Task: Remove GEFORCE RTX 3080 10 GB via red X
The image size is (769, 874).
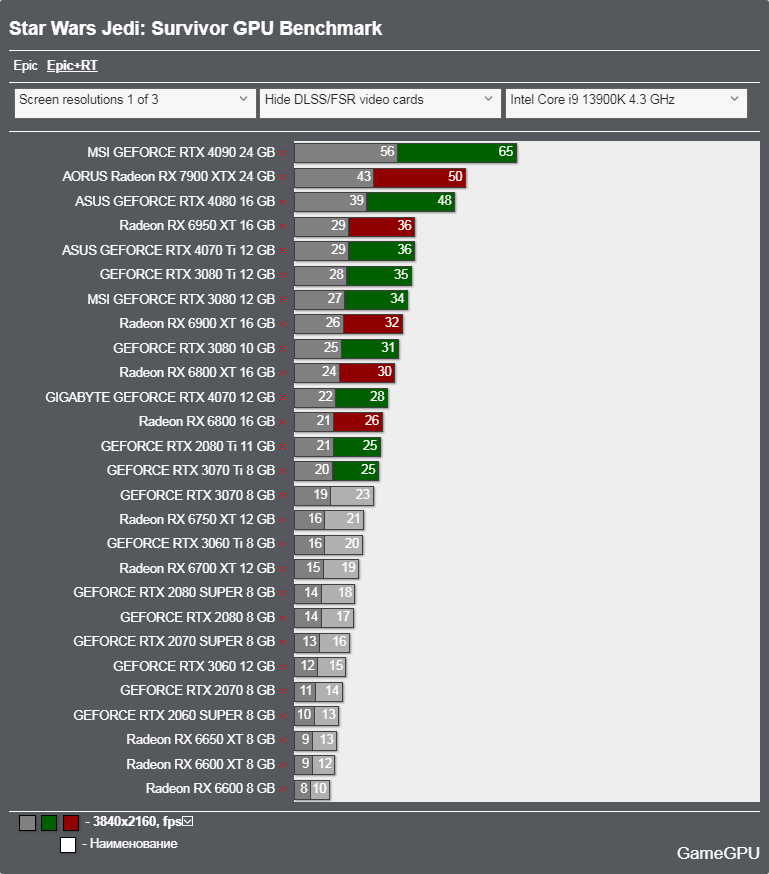Action: pyautogui.click(x=283, y=349)
